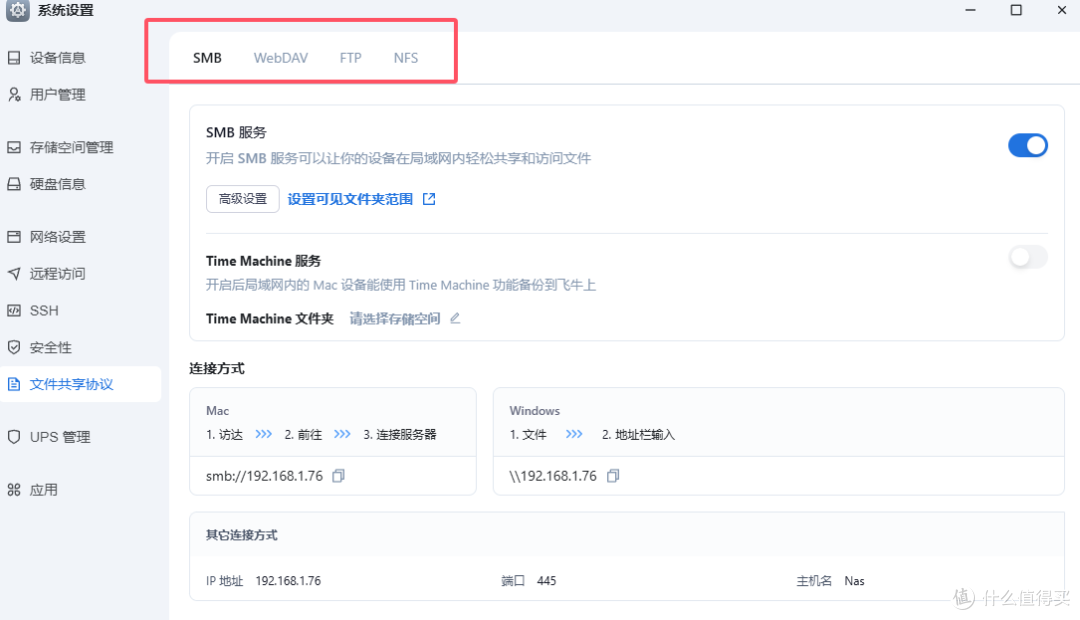Open the NFS tab
Screen dimensions: 1080x620
click(406, 58)
